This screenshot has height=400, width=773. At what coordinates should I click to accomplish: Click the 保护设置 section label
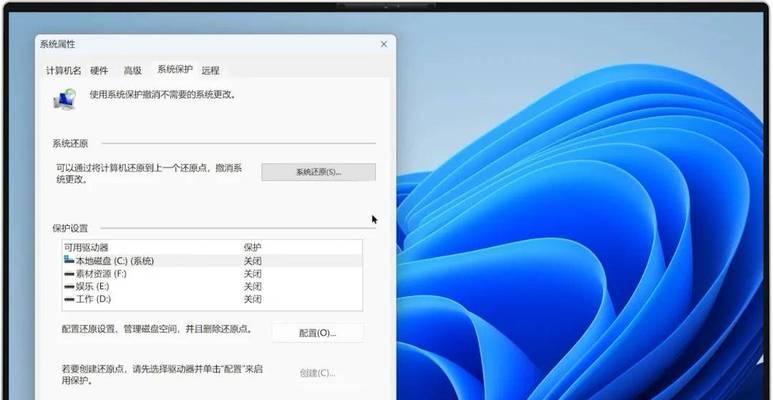tap(70, 228)
